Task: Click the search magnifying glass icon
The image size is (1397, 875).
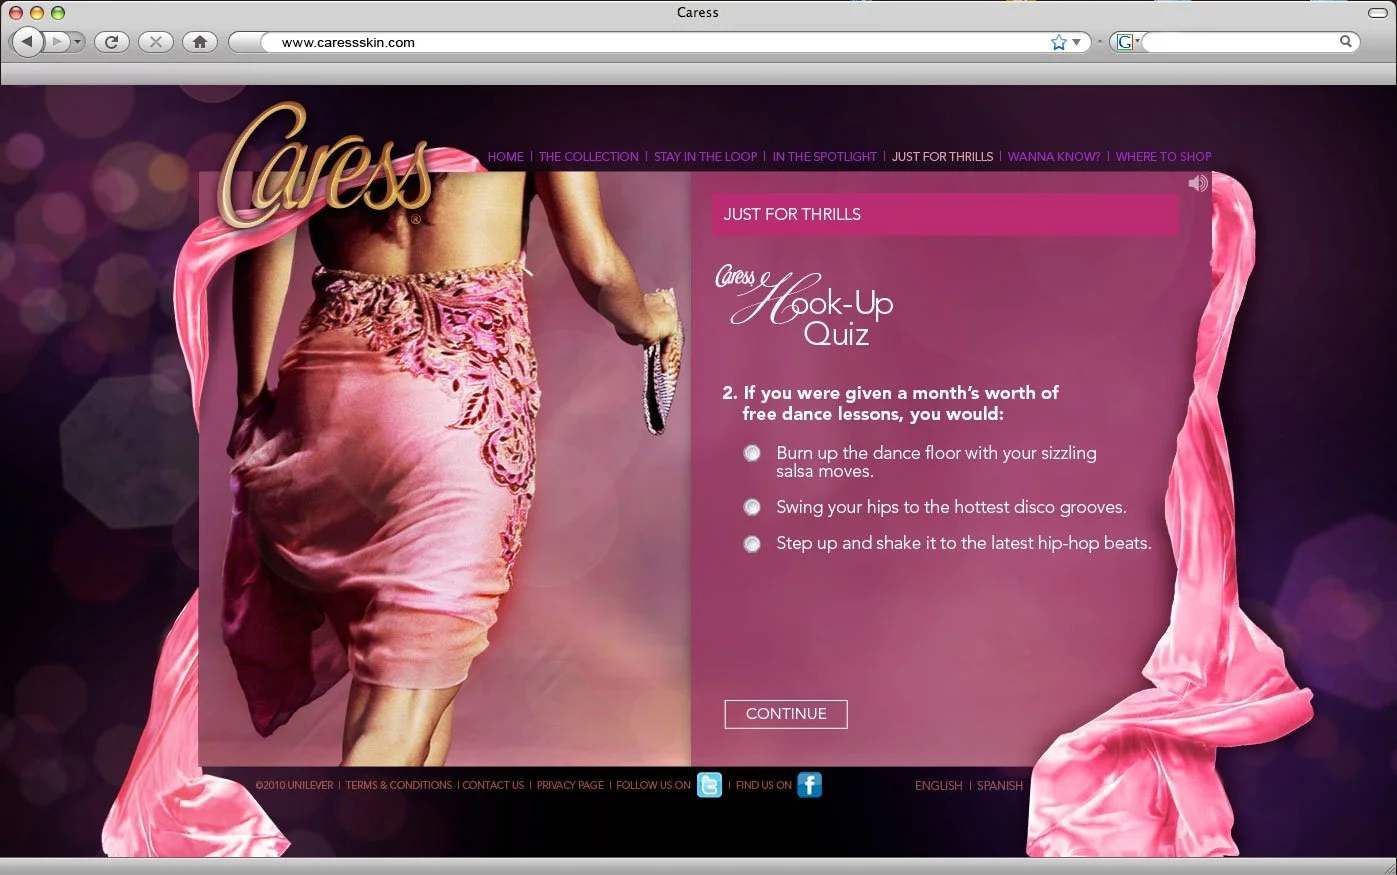Action: pos(1346,42)
